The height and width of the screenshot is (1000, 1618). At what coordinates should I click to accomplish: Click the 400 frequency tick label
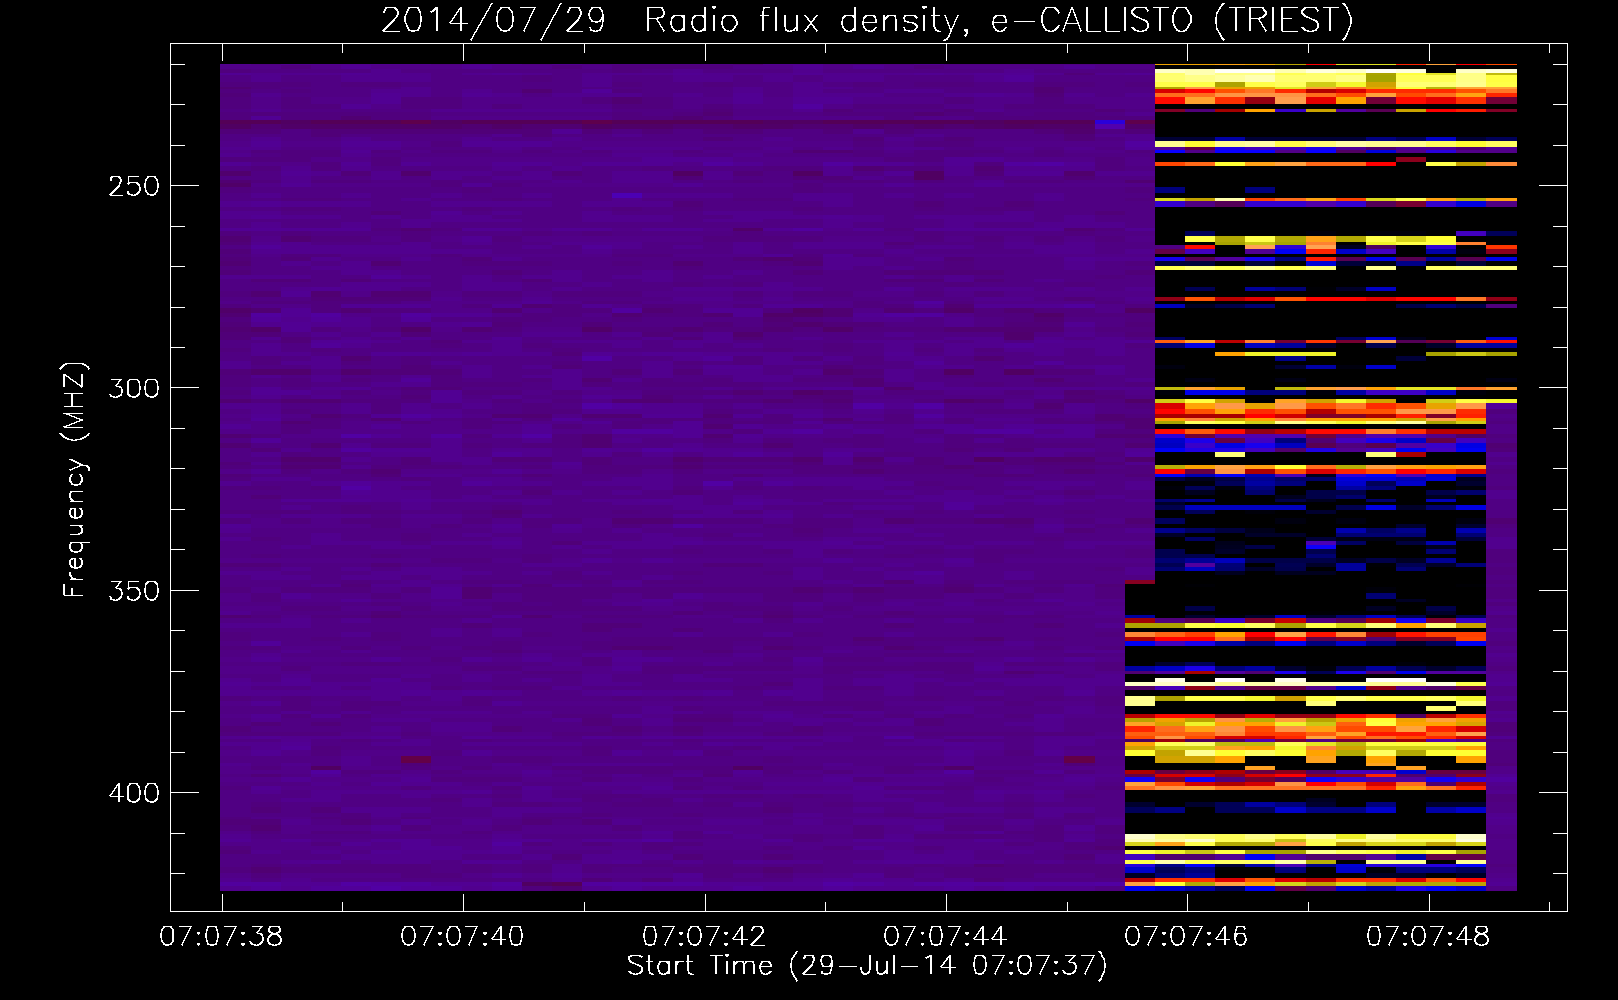pyautogui.click(x=134, y=793)
